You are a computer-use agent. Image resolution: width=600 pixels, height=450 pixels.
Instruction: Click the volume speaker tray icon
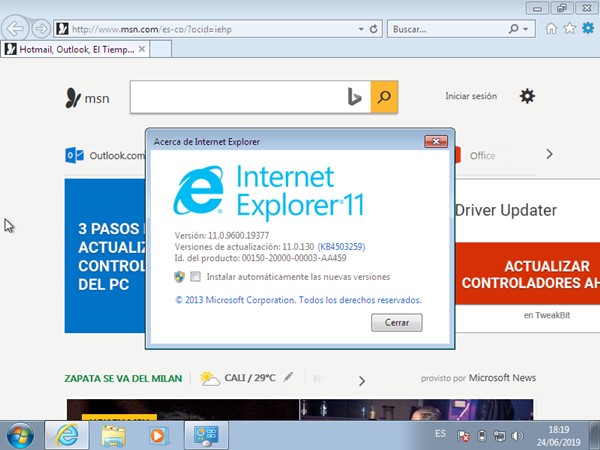[x=517, y=436]
